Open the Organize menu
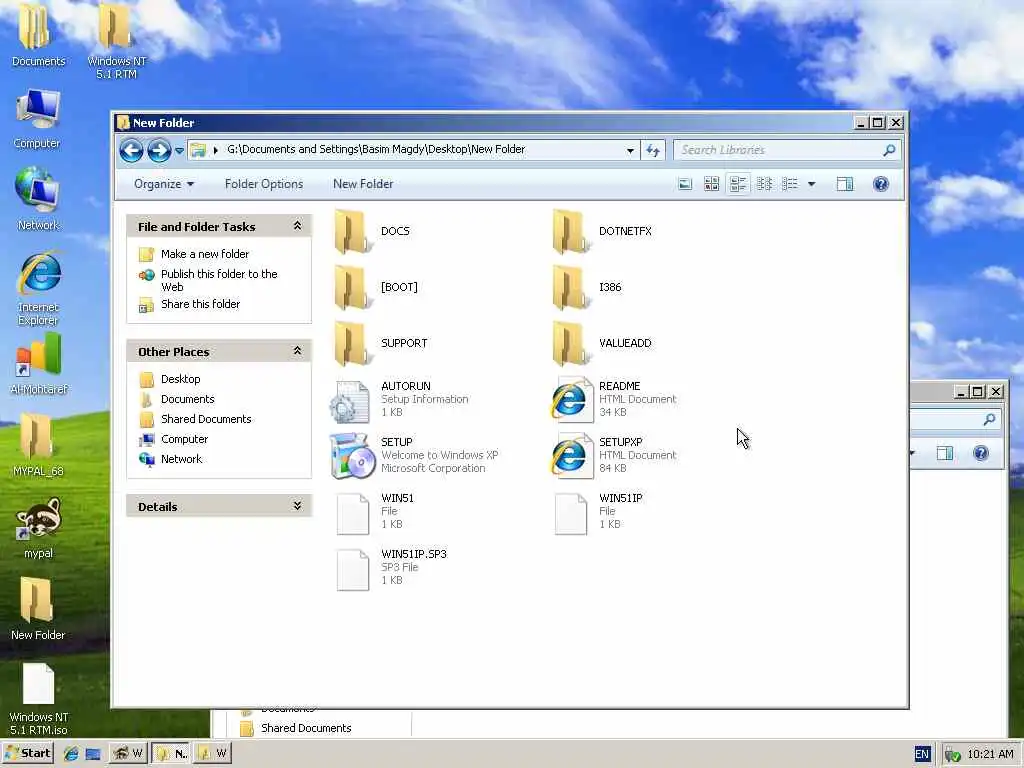This screenshot has height=768, width=1024. [164, 184]
